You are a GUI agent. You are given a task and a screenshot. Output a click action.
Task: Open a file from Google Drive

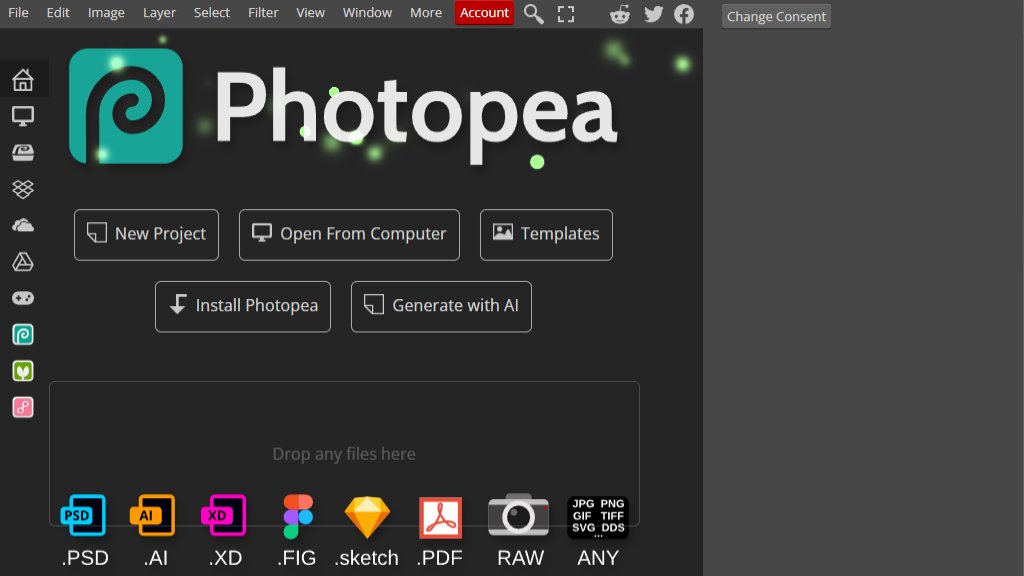pos(22,261)
